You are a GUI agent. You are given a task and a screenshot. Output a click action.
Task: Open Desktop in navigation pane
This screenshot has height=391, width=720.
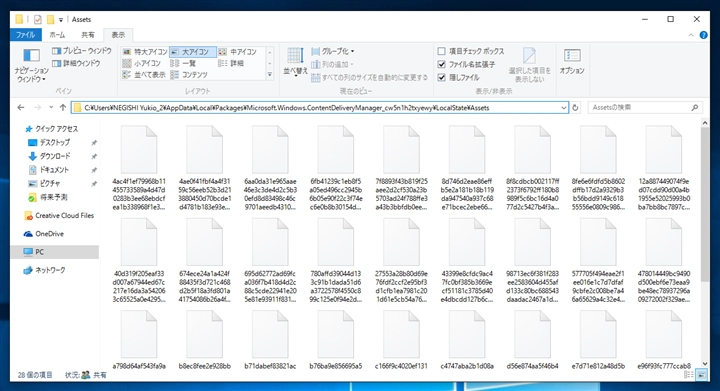[x=49, y=143]
